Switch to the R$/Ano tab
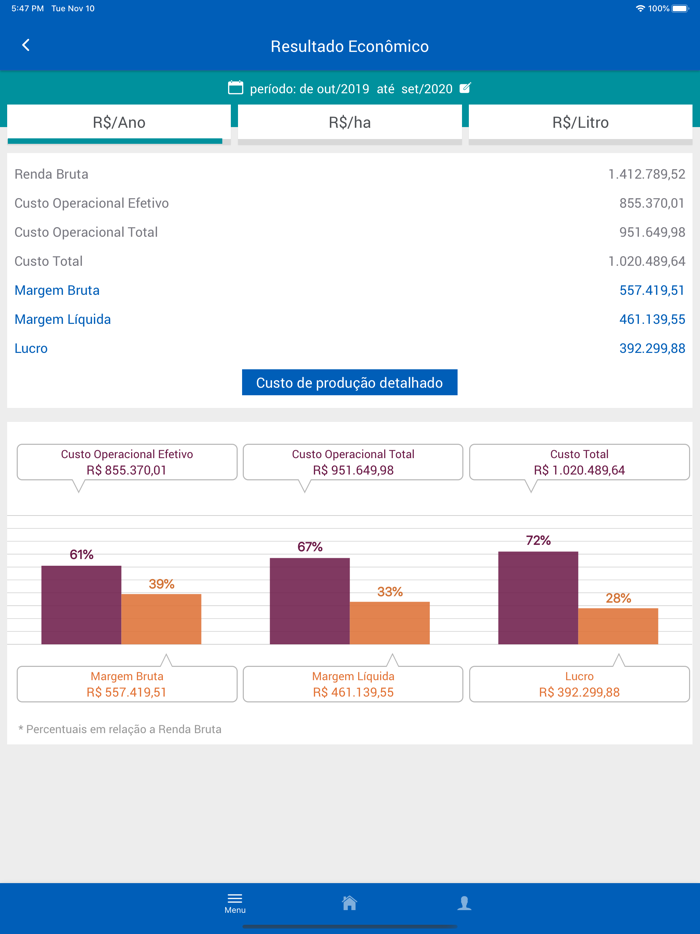The width and height of the screenshot is (700, 934). pyautogui.click(x=119, y=123)
